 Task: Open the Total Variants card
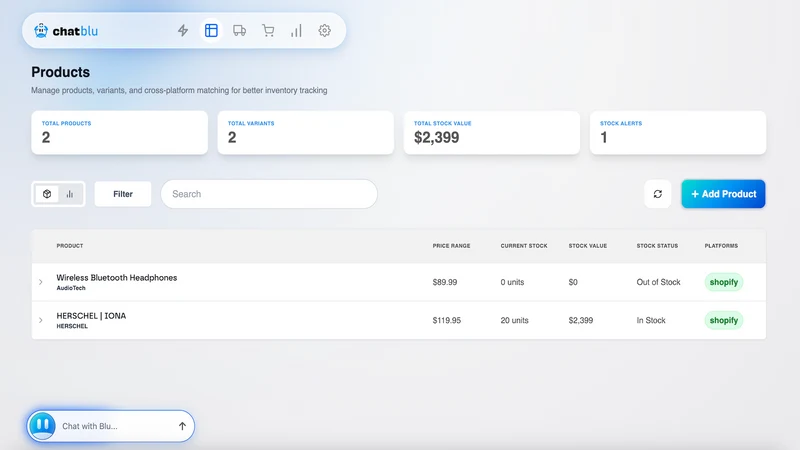(306, 133)
